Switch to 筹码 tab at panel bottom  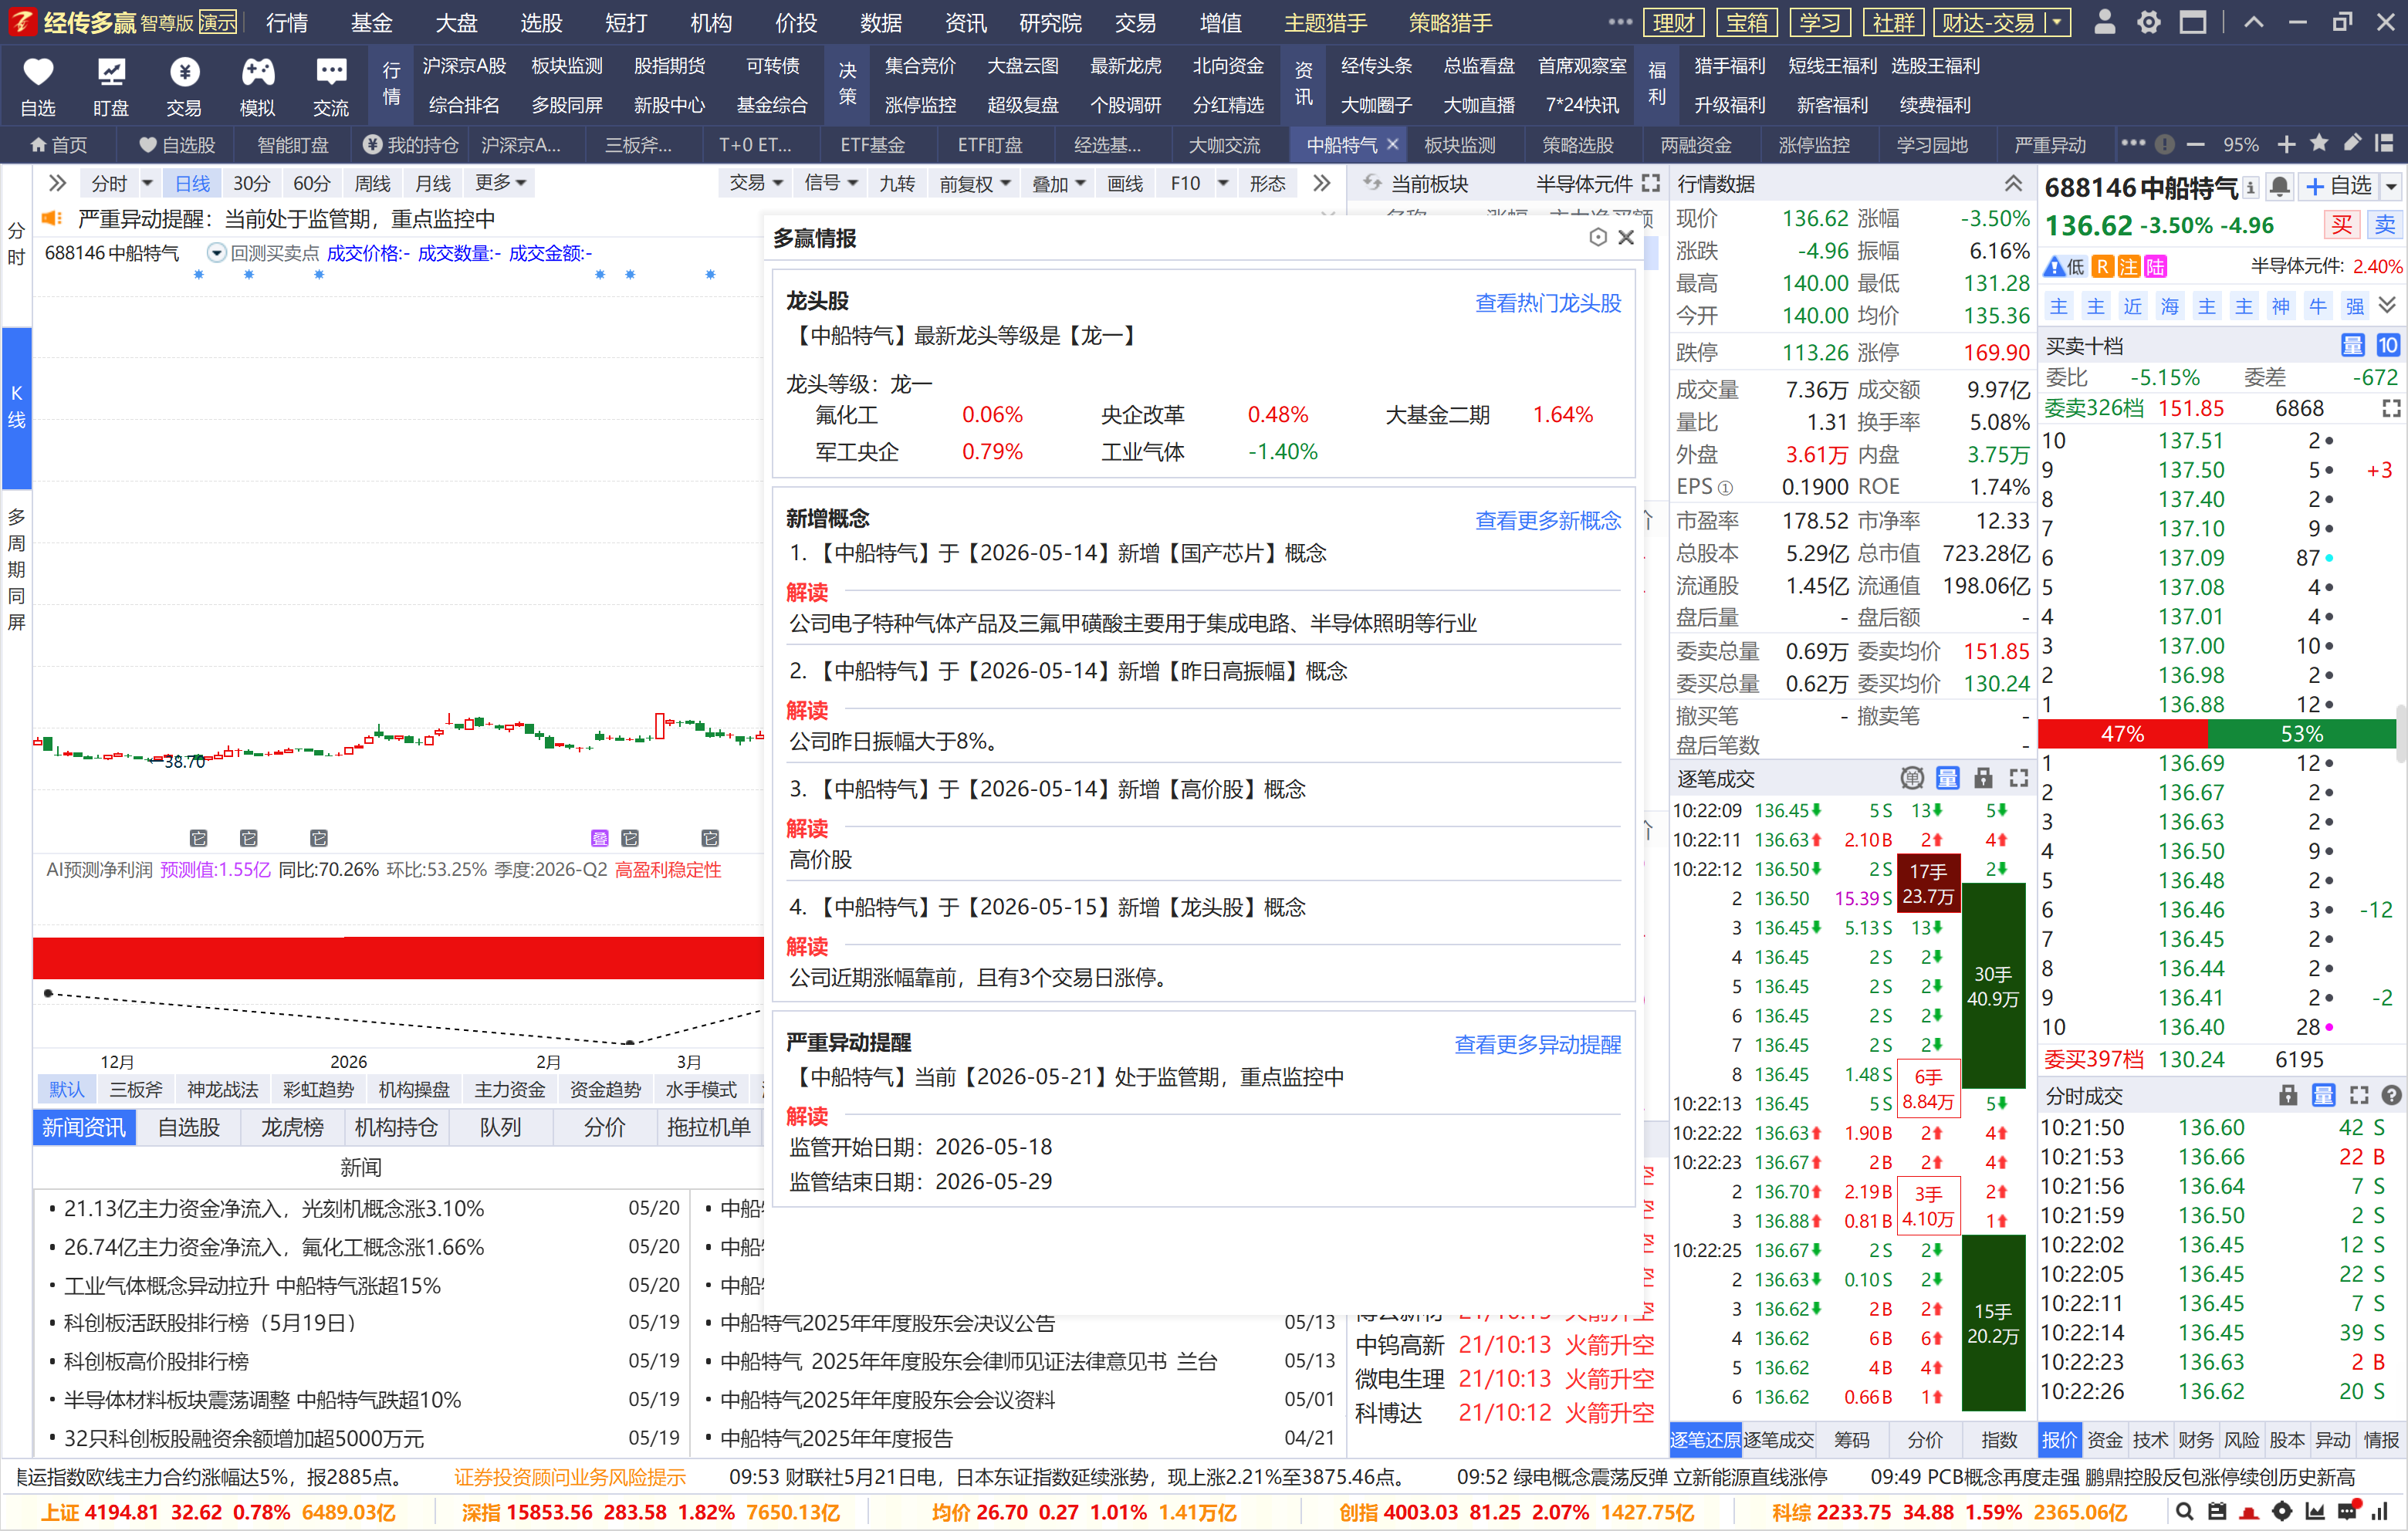coord(1851,1439)
